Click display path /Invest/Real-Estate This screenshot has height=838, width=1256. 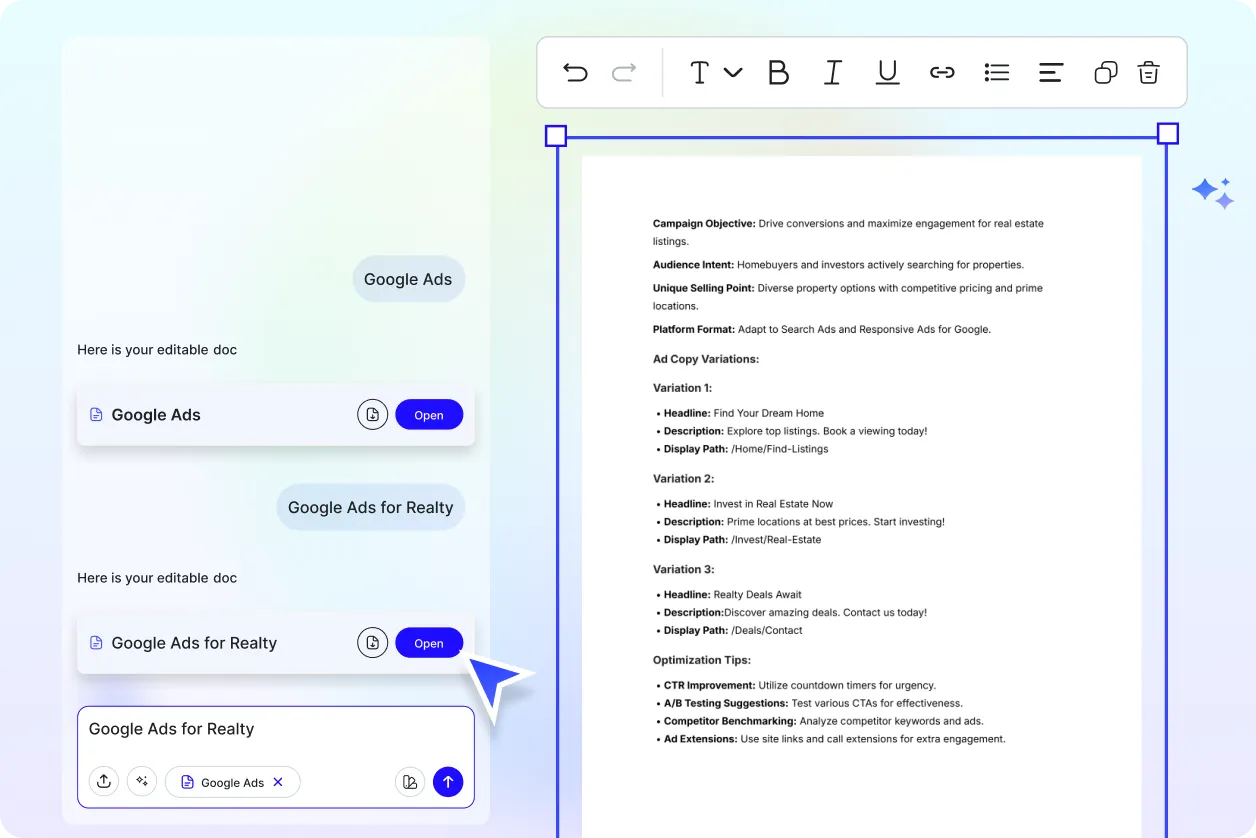[743, 540]
